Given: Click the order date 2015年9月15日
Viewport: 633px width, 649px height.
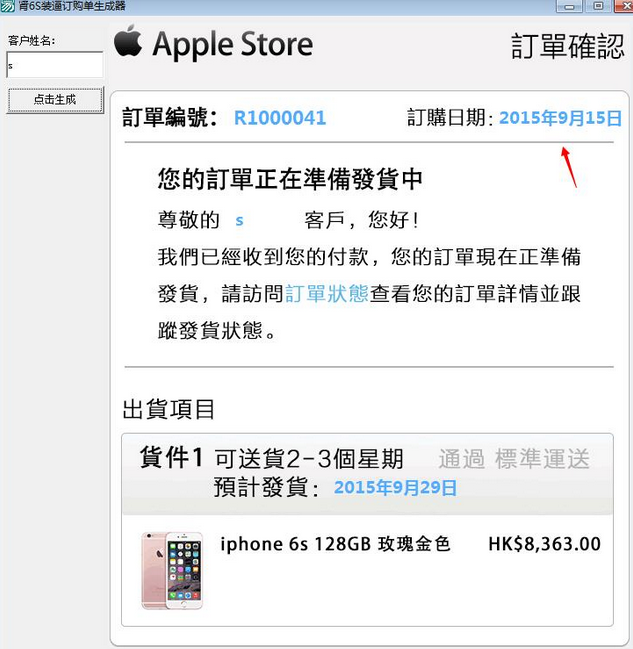Looking at the screenshot, I should point(560,118).
